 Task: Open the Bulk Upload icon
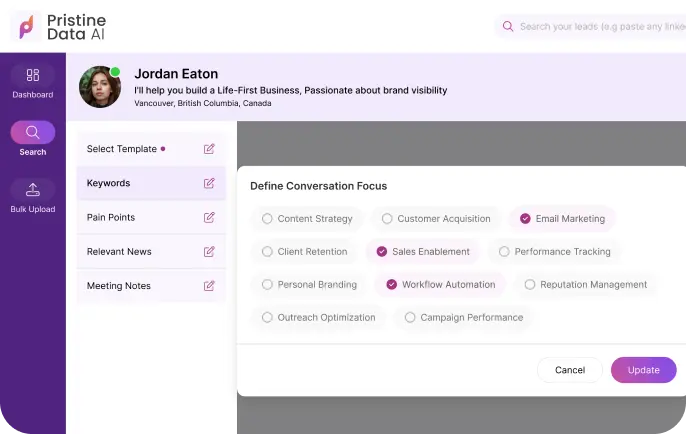(33, 189)
